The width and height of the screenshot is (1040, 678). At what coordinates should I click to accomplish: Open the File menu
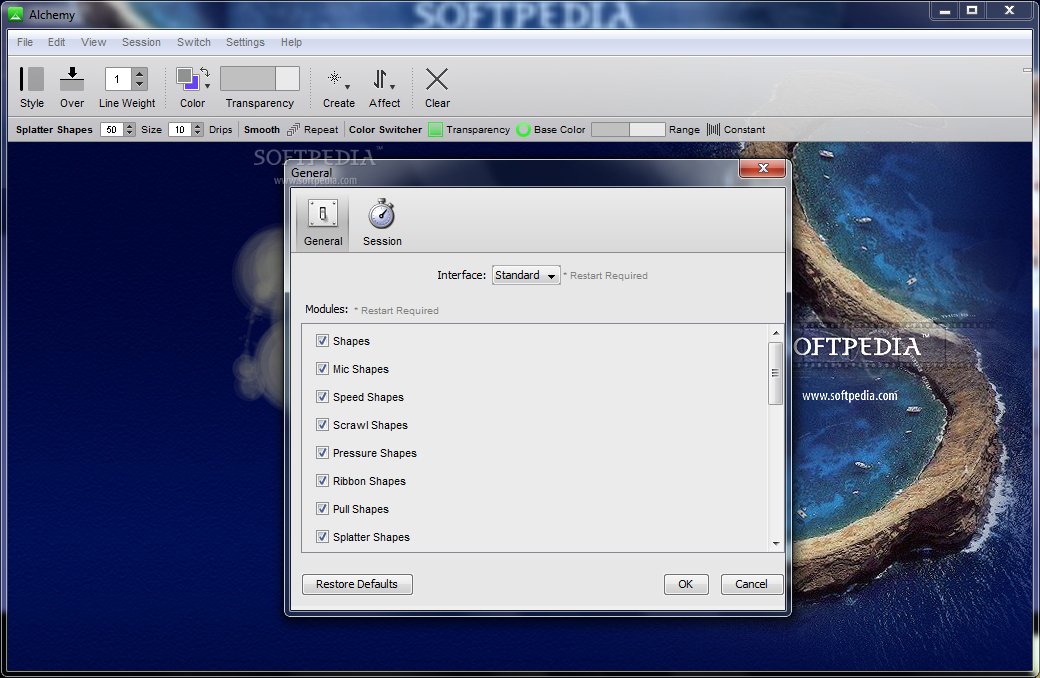[x=25, y=42]
